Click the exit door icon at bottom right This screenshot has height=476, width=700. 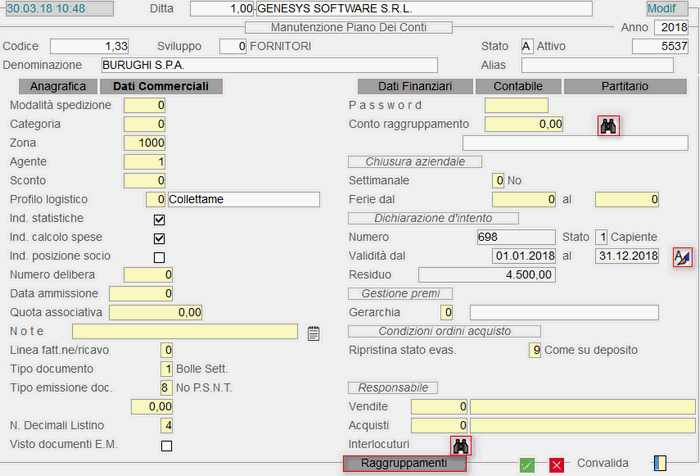(x=659, y=463)
